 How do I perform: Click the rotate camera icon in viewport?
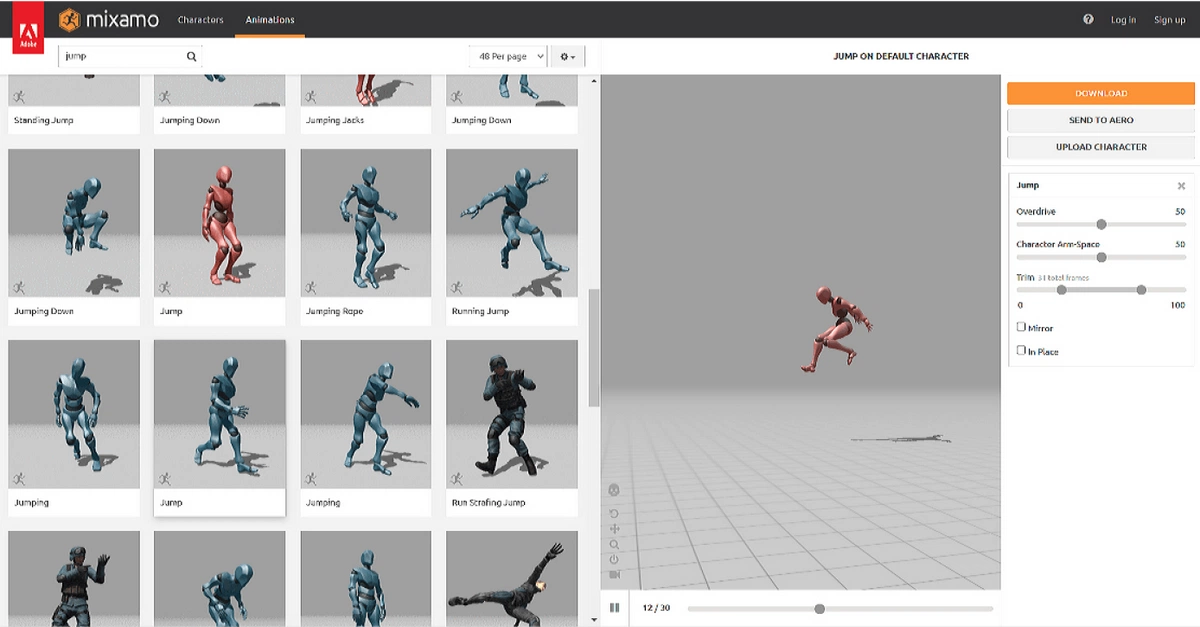coord(614,513)
